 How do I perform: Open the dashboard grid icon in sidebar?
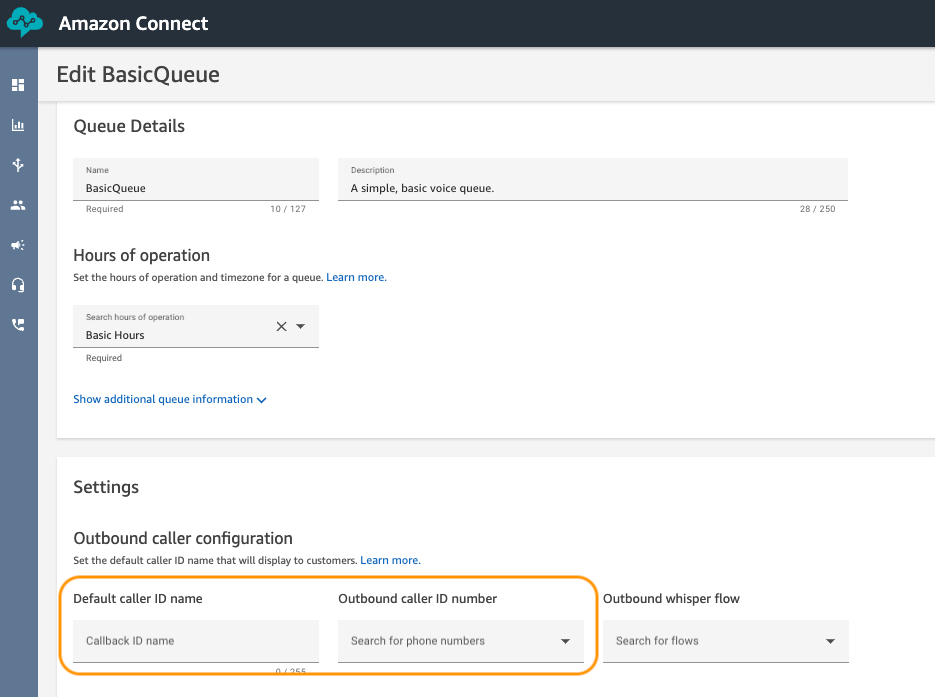pos(18,85)
